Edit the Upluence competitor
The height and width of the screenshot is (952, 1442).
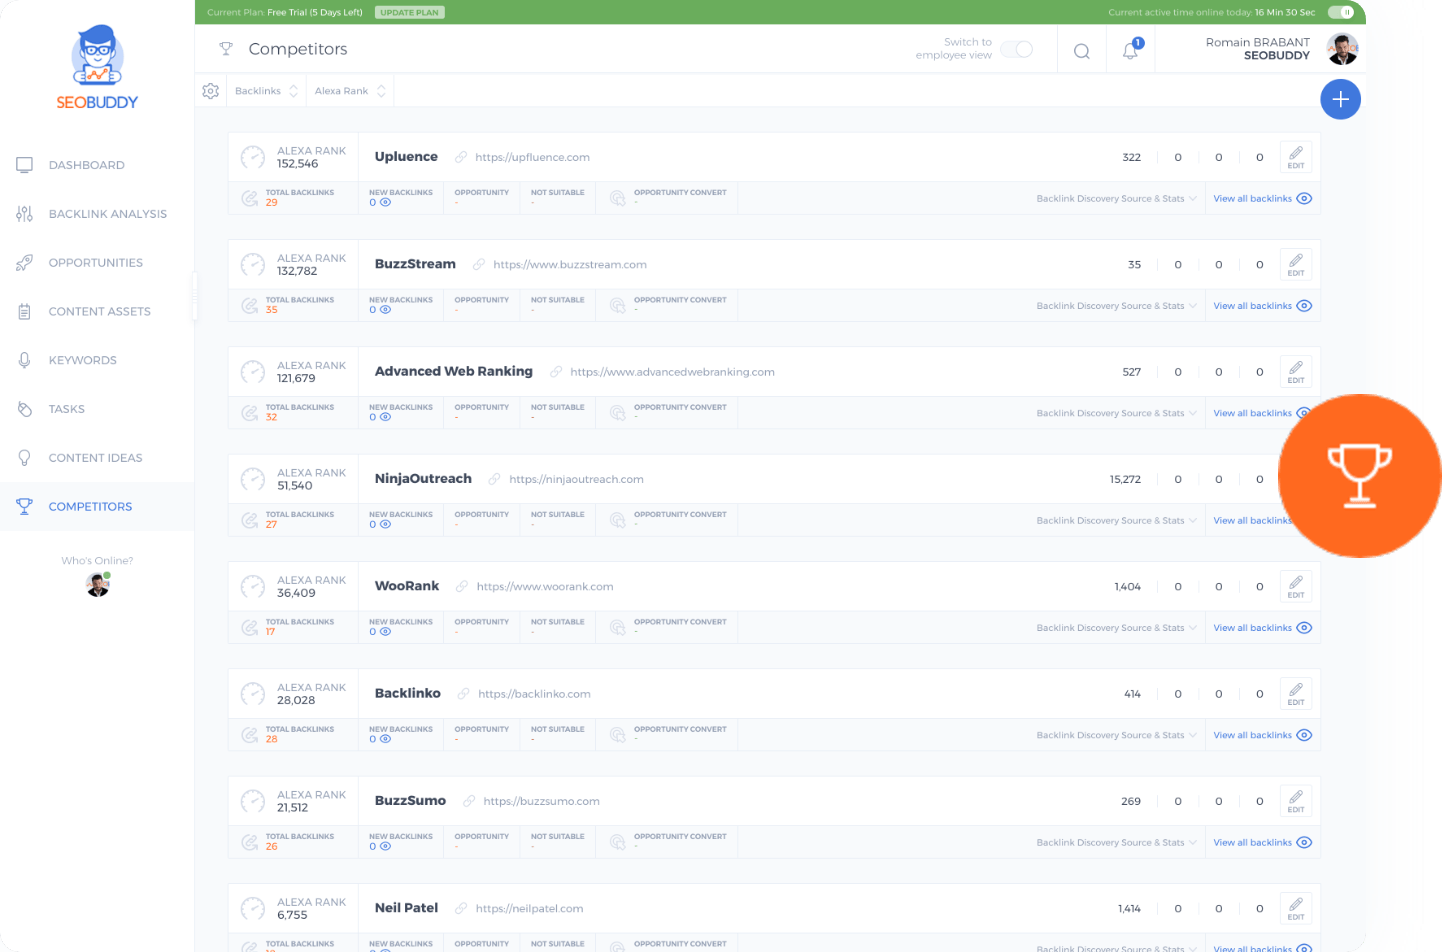click(x=1296, y=157)
